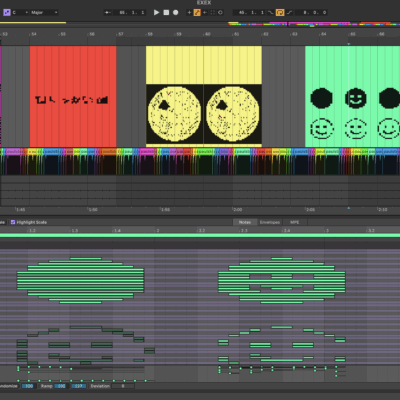Screen dimensions: 400x400
Task: Select the top note of the left oval
Action: coord(86,258)
